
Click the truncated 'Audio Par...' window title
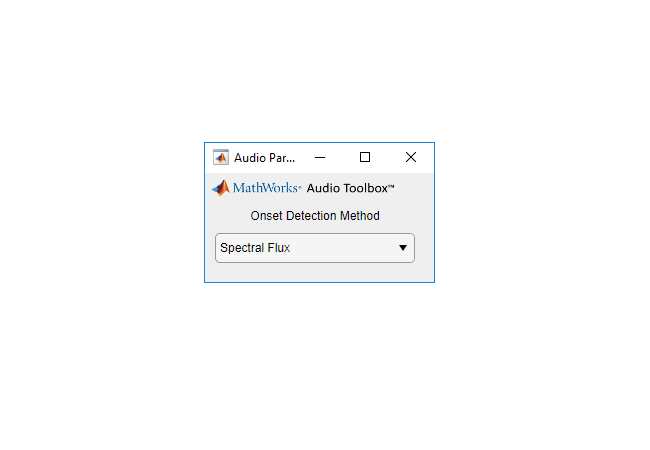[264, 158]
